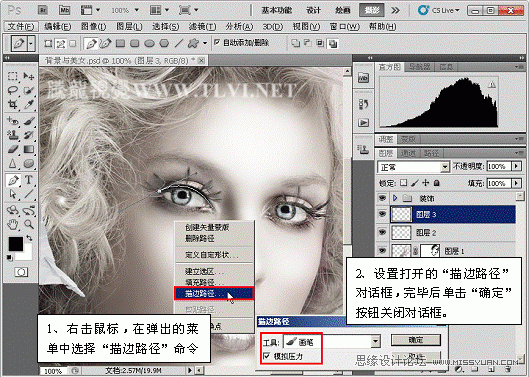This screenshot has width=529, height=377.
Task: Open the opacity slider arrow
Action: point(516,166)
